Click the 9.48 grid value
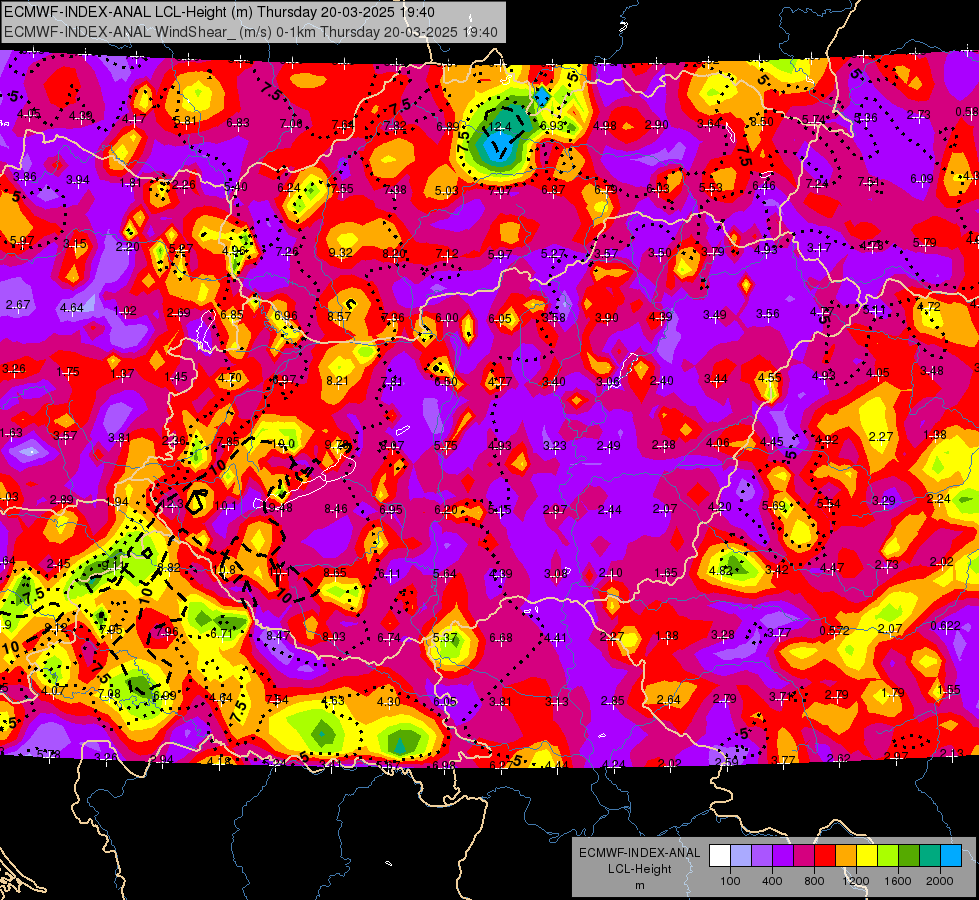This screenshot has height=900, width=979. pos(281,508)
